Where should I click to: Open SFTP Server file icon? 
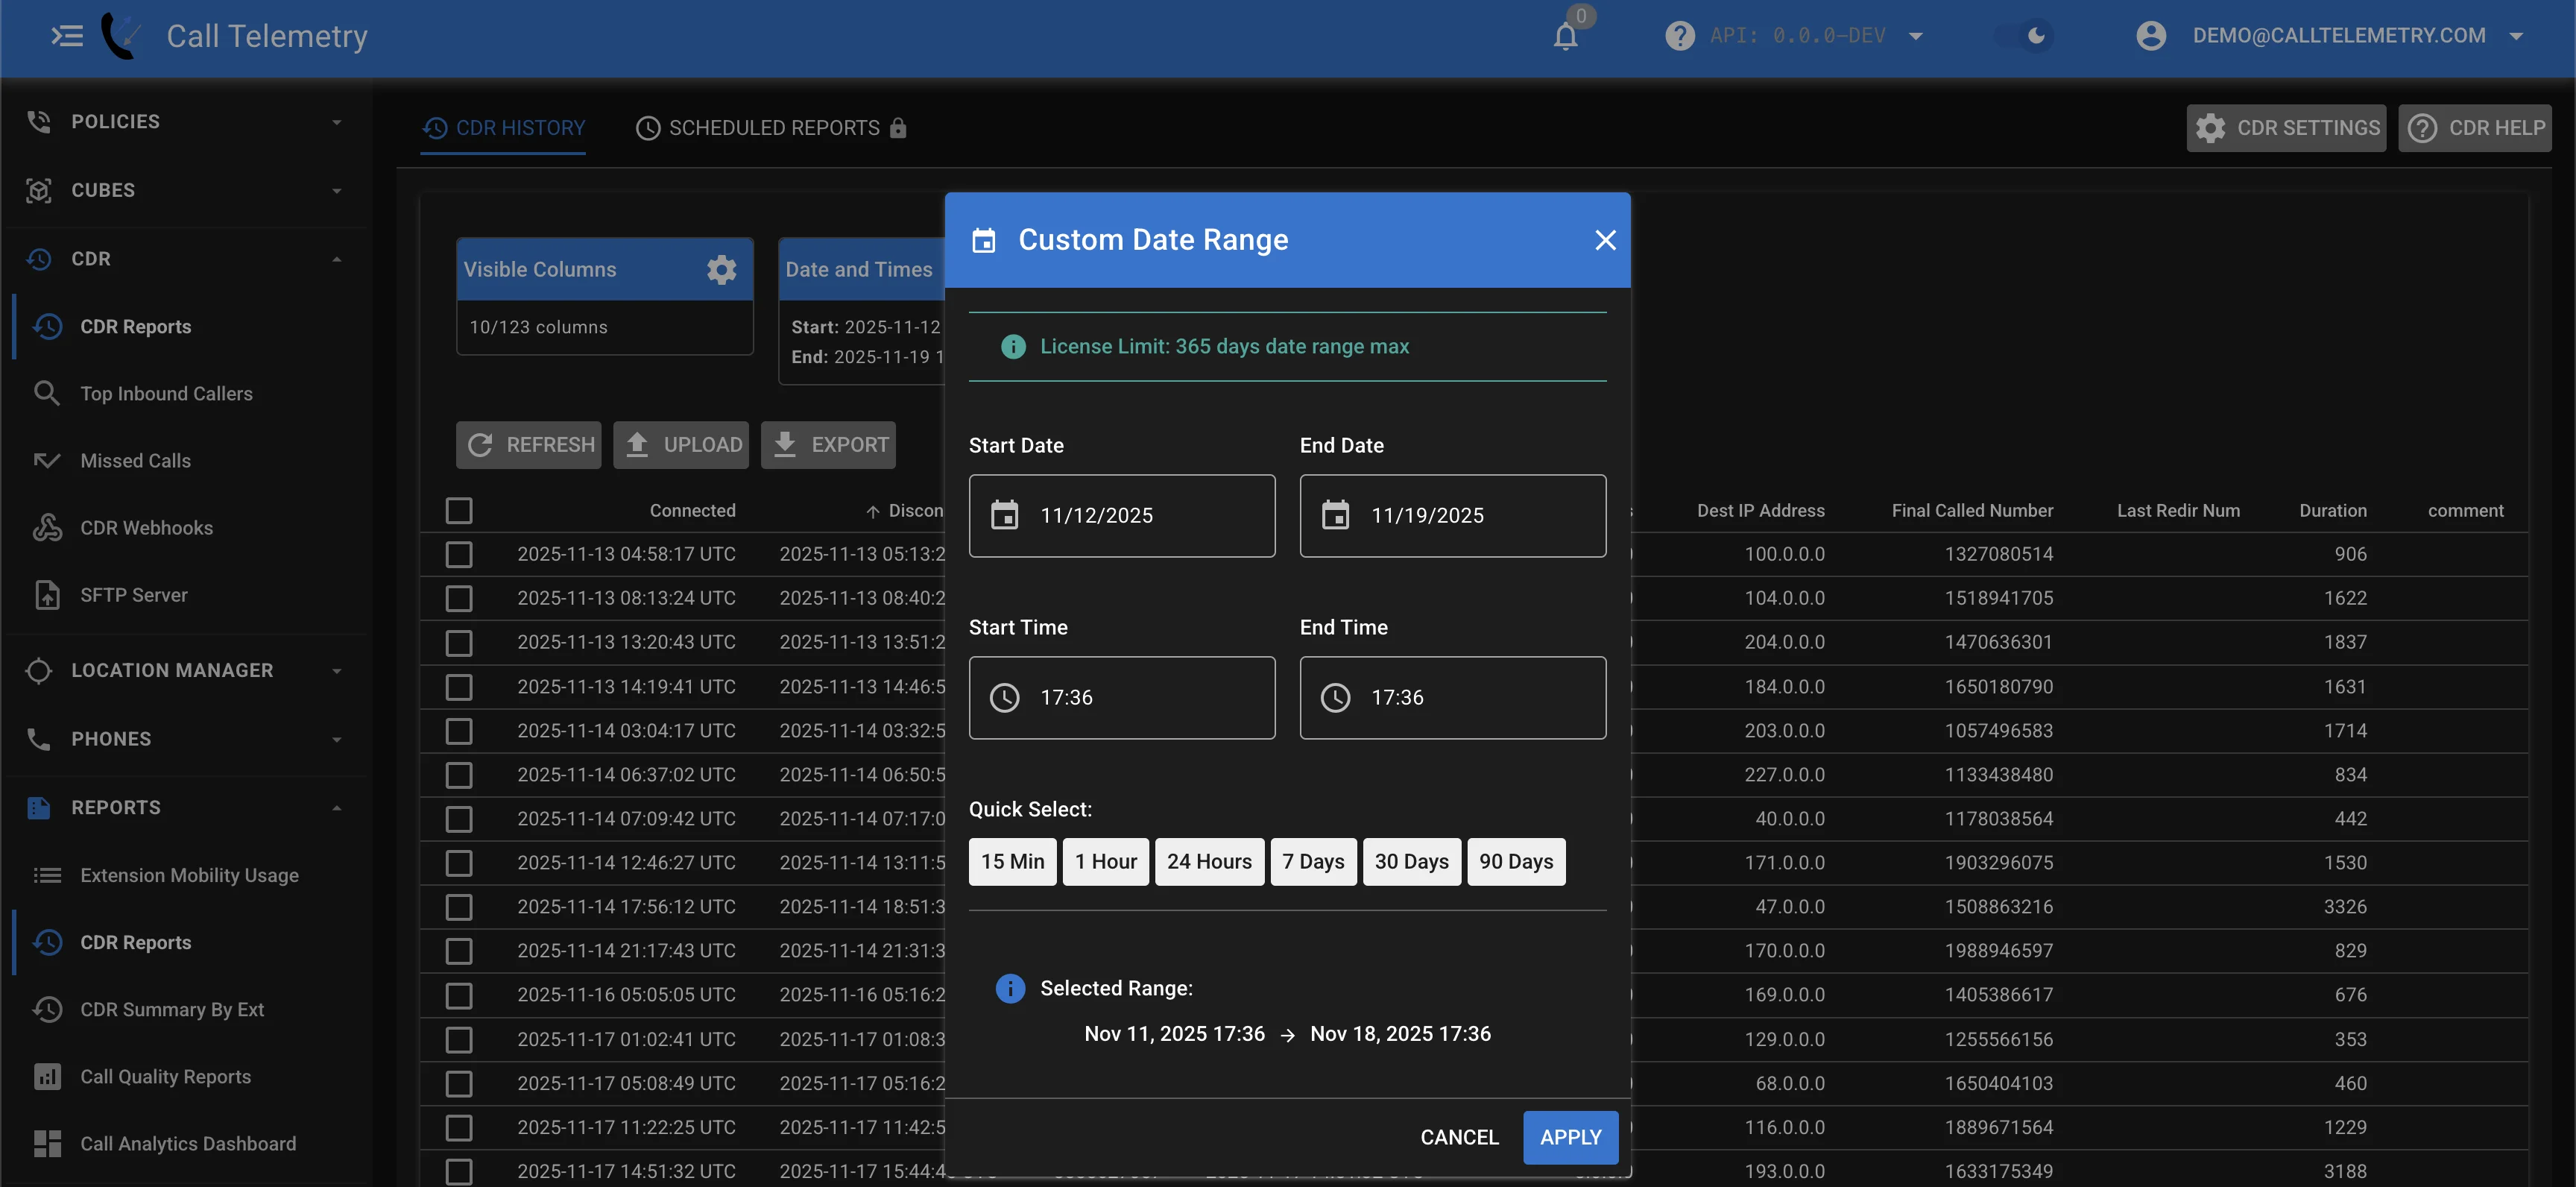pos(46,595)
